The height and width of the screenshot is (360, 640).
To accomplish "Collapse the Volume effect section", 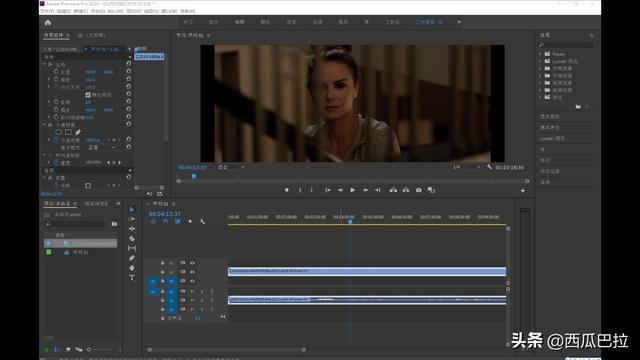I will (44, 178).
